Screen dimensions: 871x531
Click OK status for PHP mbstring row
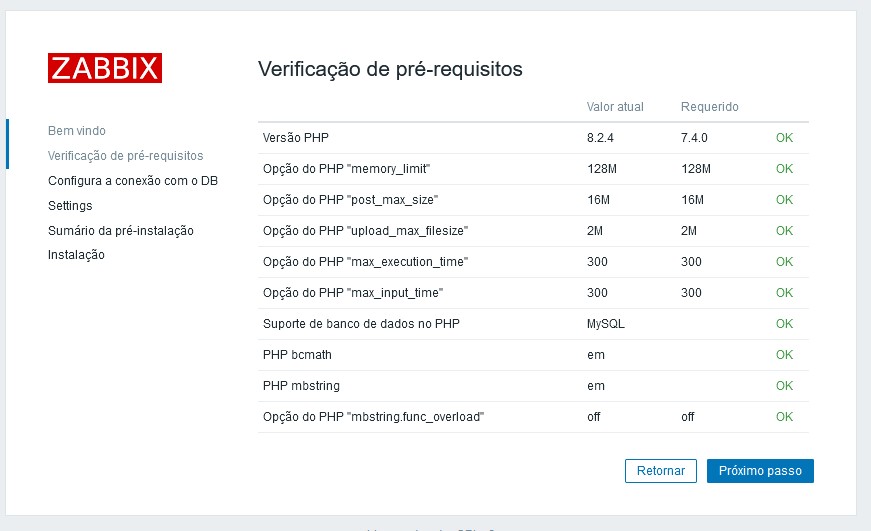coord(784,385)
